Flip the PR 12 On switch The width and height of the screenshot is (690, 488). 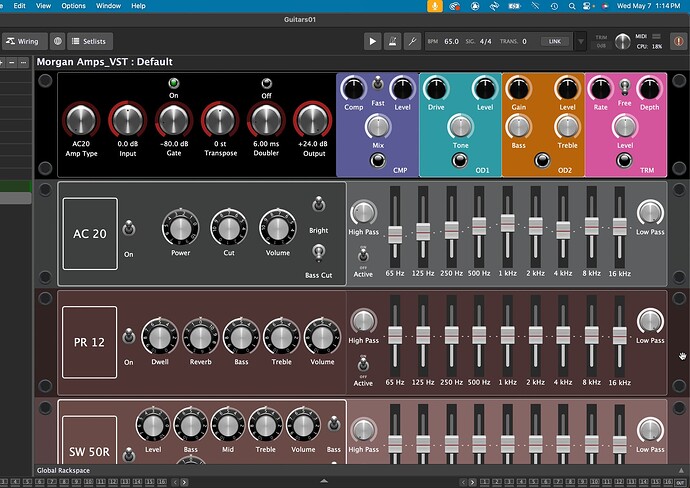tap(129, 336)
